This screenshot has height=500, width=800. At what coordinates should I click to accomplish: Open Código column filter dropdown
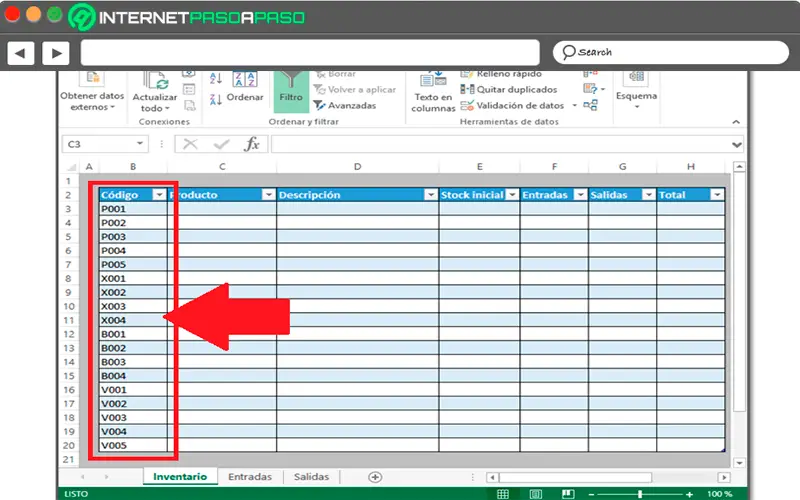pyautogui.click(x=160, y=195)
